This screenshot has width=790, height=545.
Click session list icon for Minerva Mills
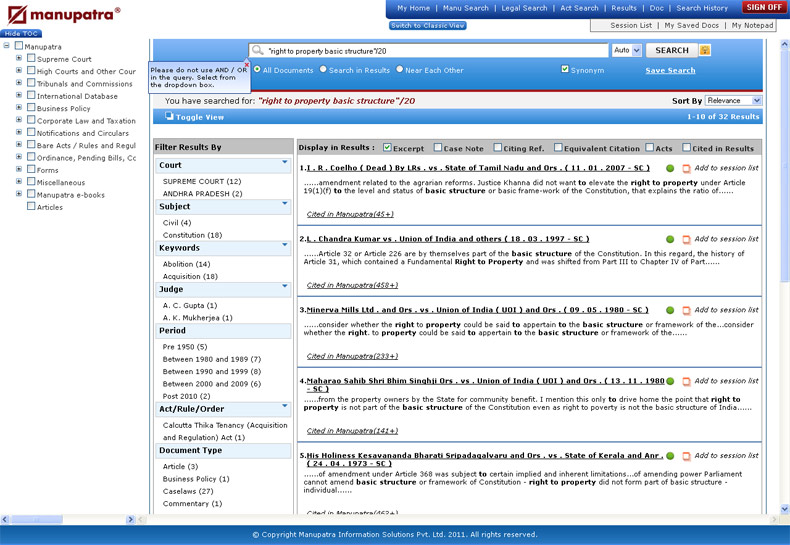(x=686, y=310)
